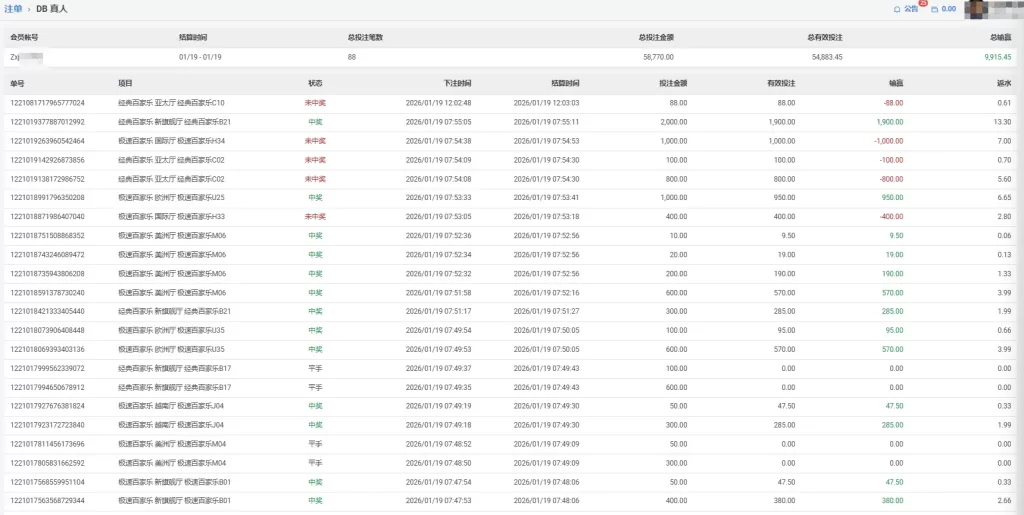Open the 公告 announcements link
The image size is (1024, 515).
[x=910, y=9]
